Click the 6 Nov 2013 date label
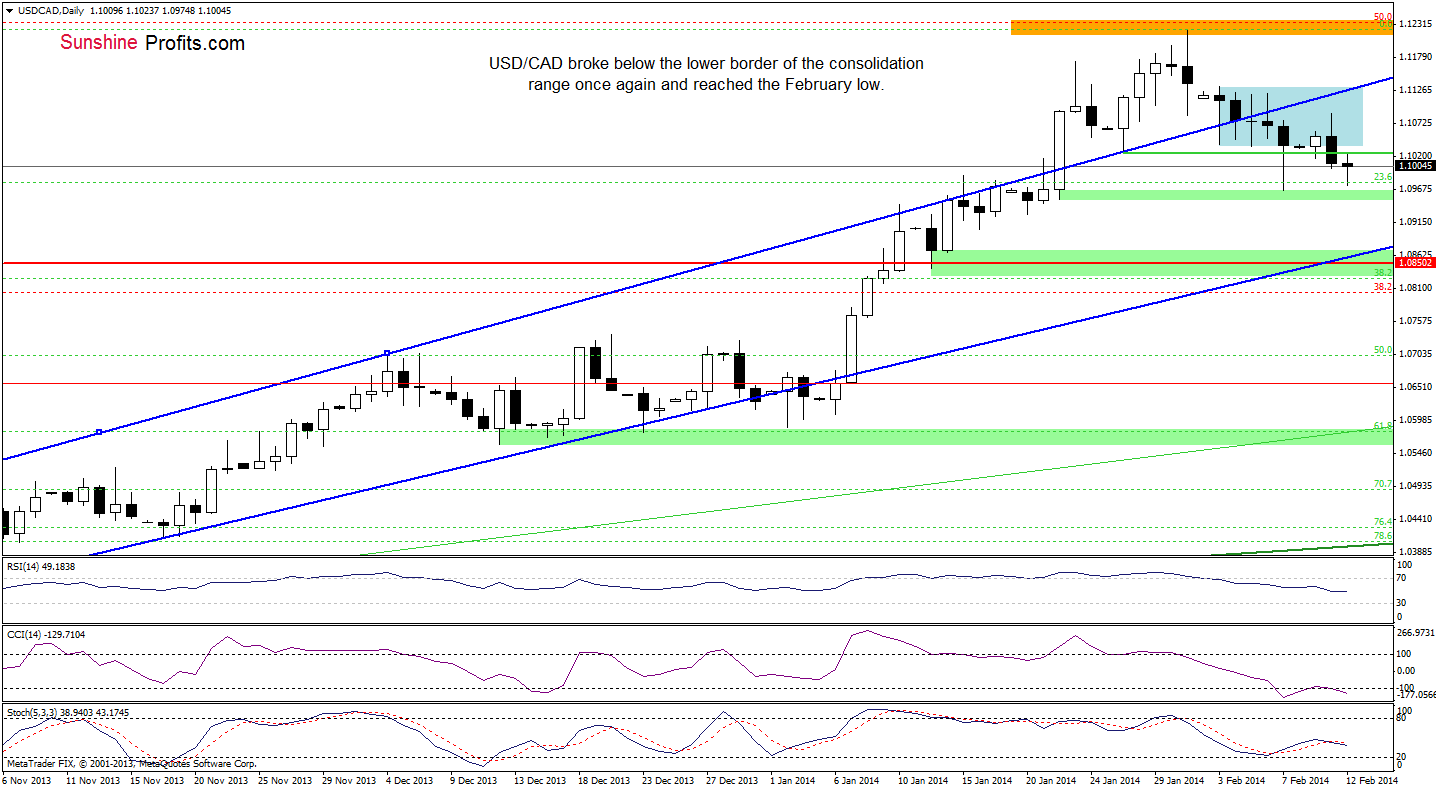 tap(26, 779)
